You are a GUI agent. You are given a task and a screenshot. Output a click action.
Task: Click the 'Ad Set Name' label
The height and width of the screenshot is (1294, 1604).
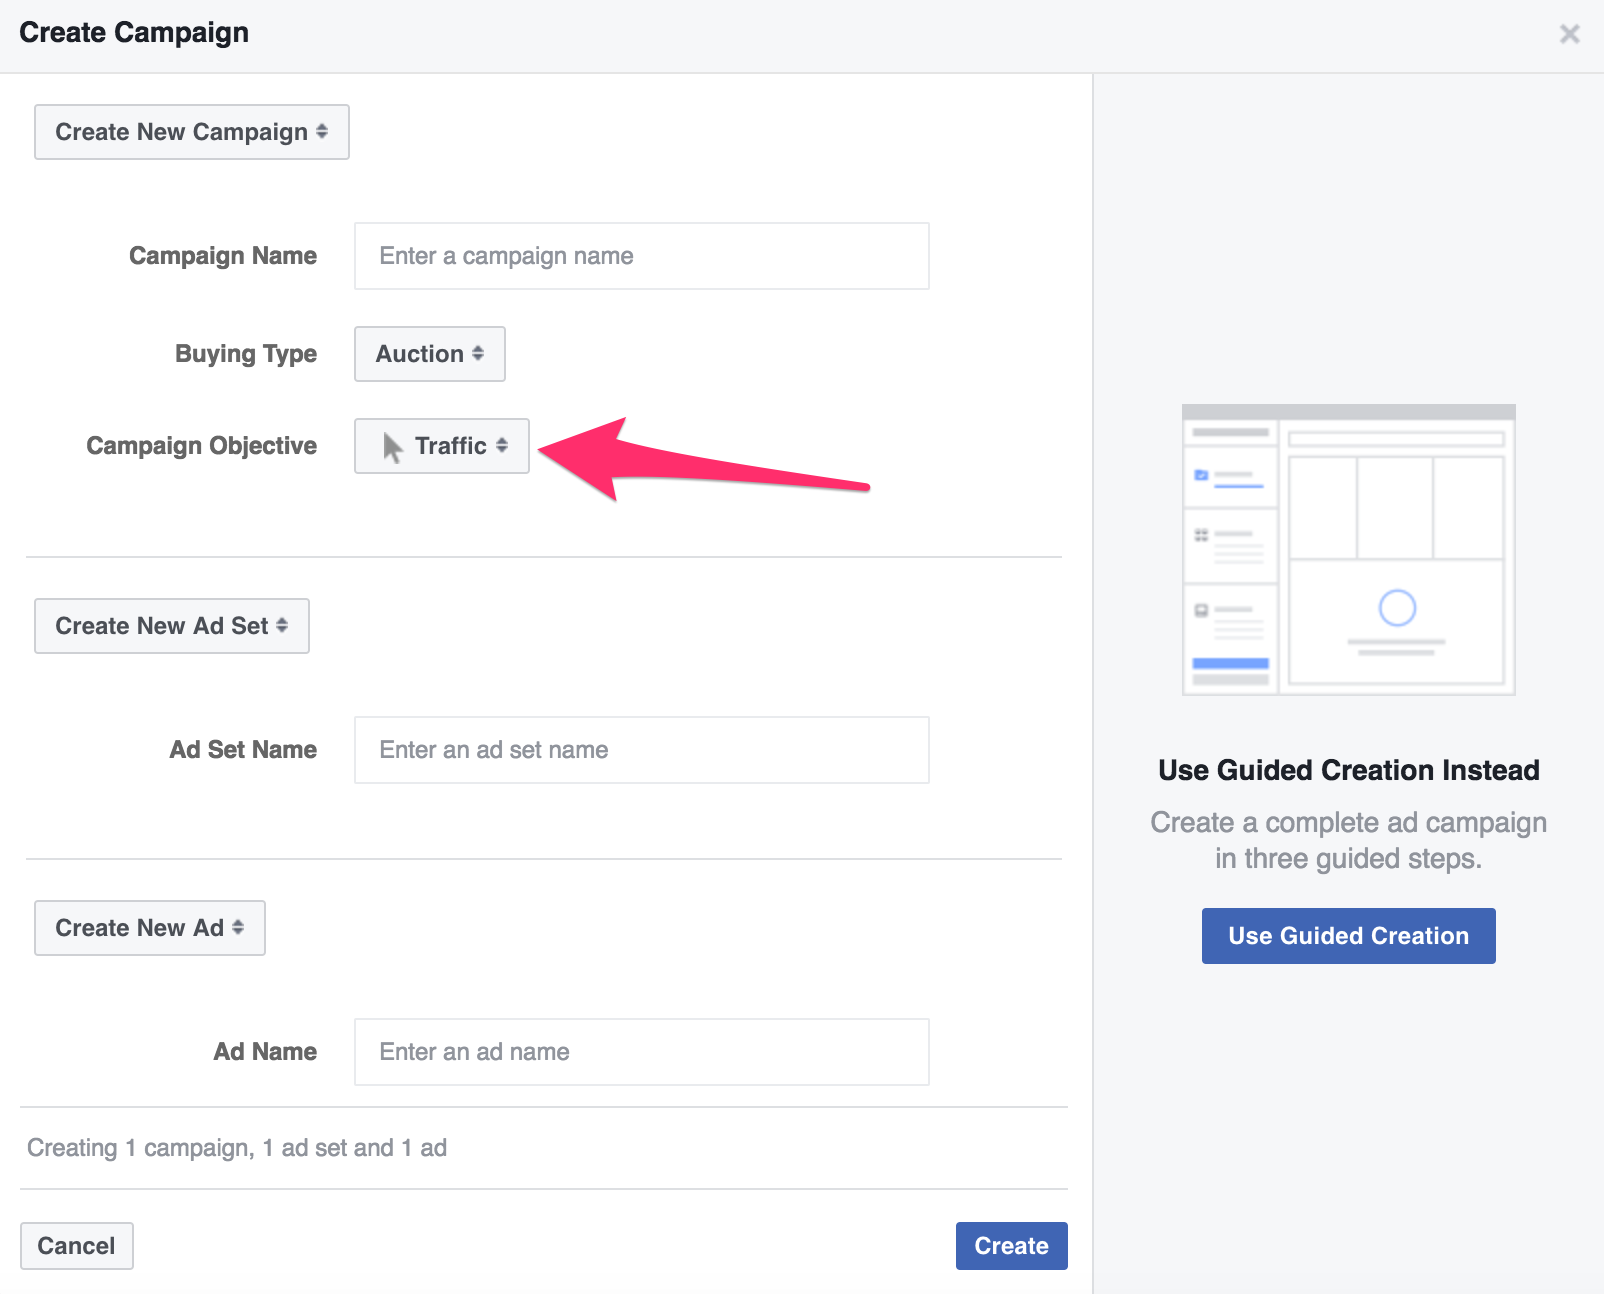243,750
